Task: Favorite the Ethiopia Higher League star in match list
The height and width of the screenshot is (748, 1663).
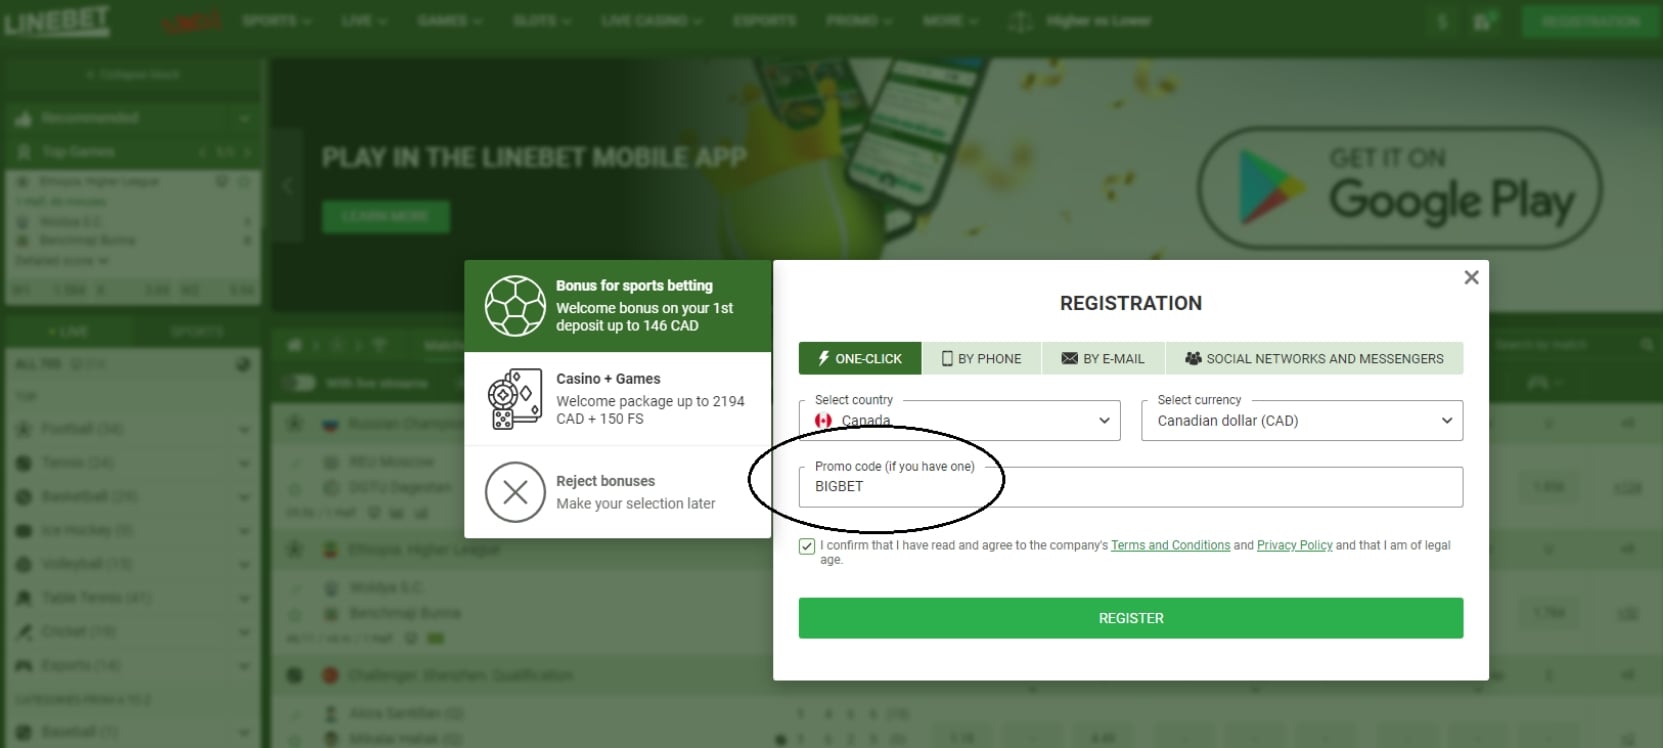Action: pos(294,549)
